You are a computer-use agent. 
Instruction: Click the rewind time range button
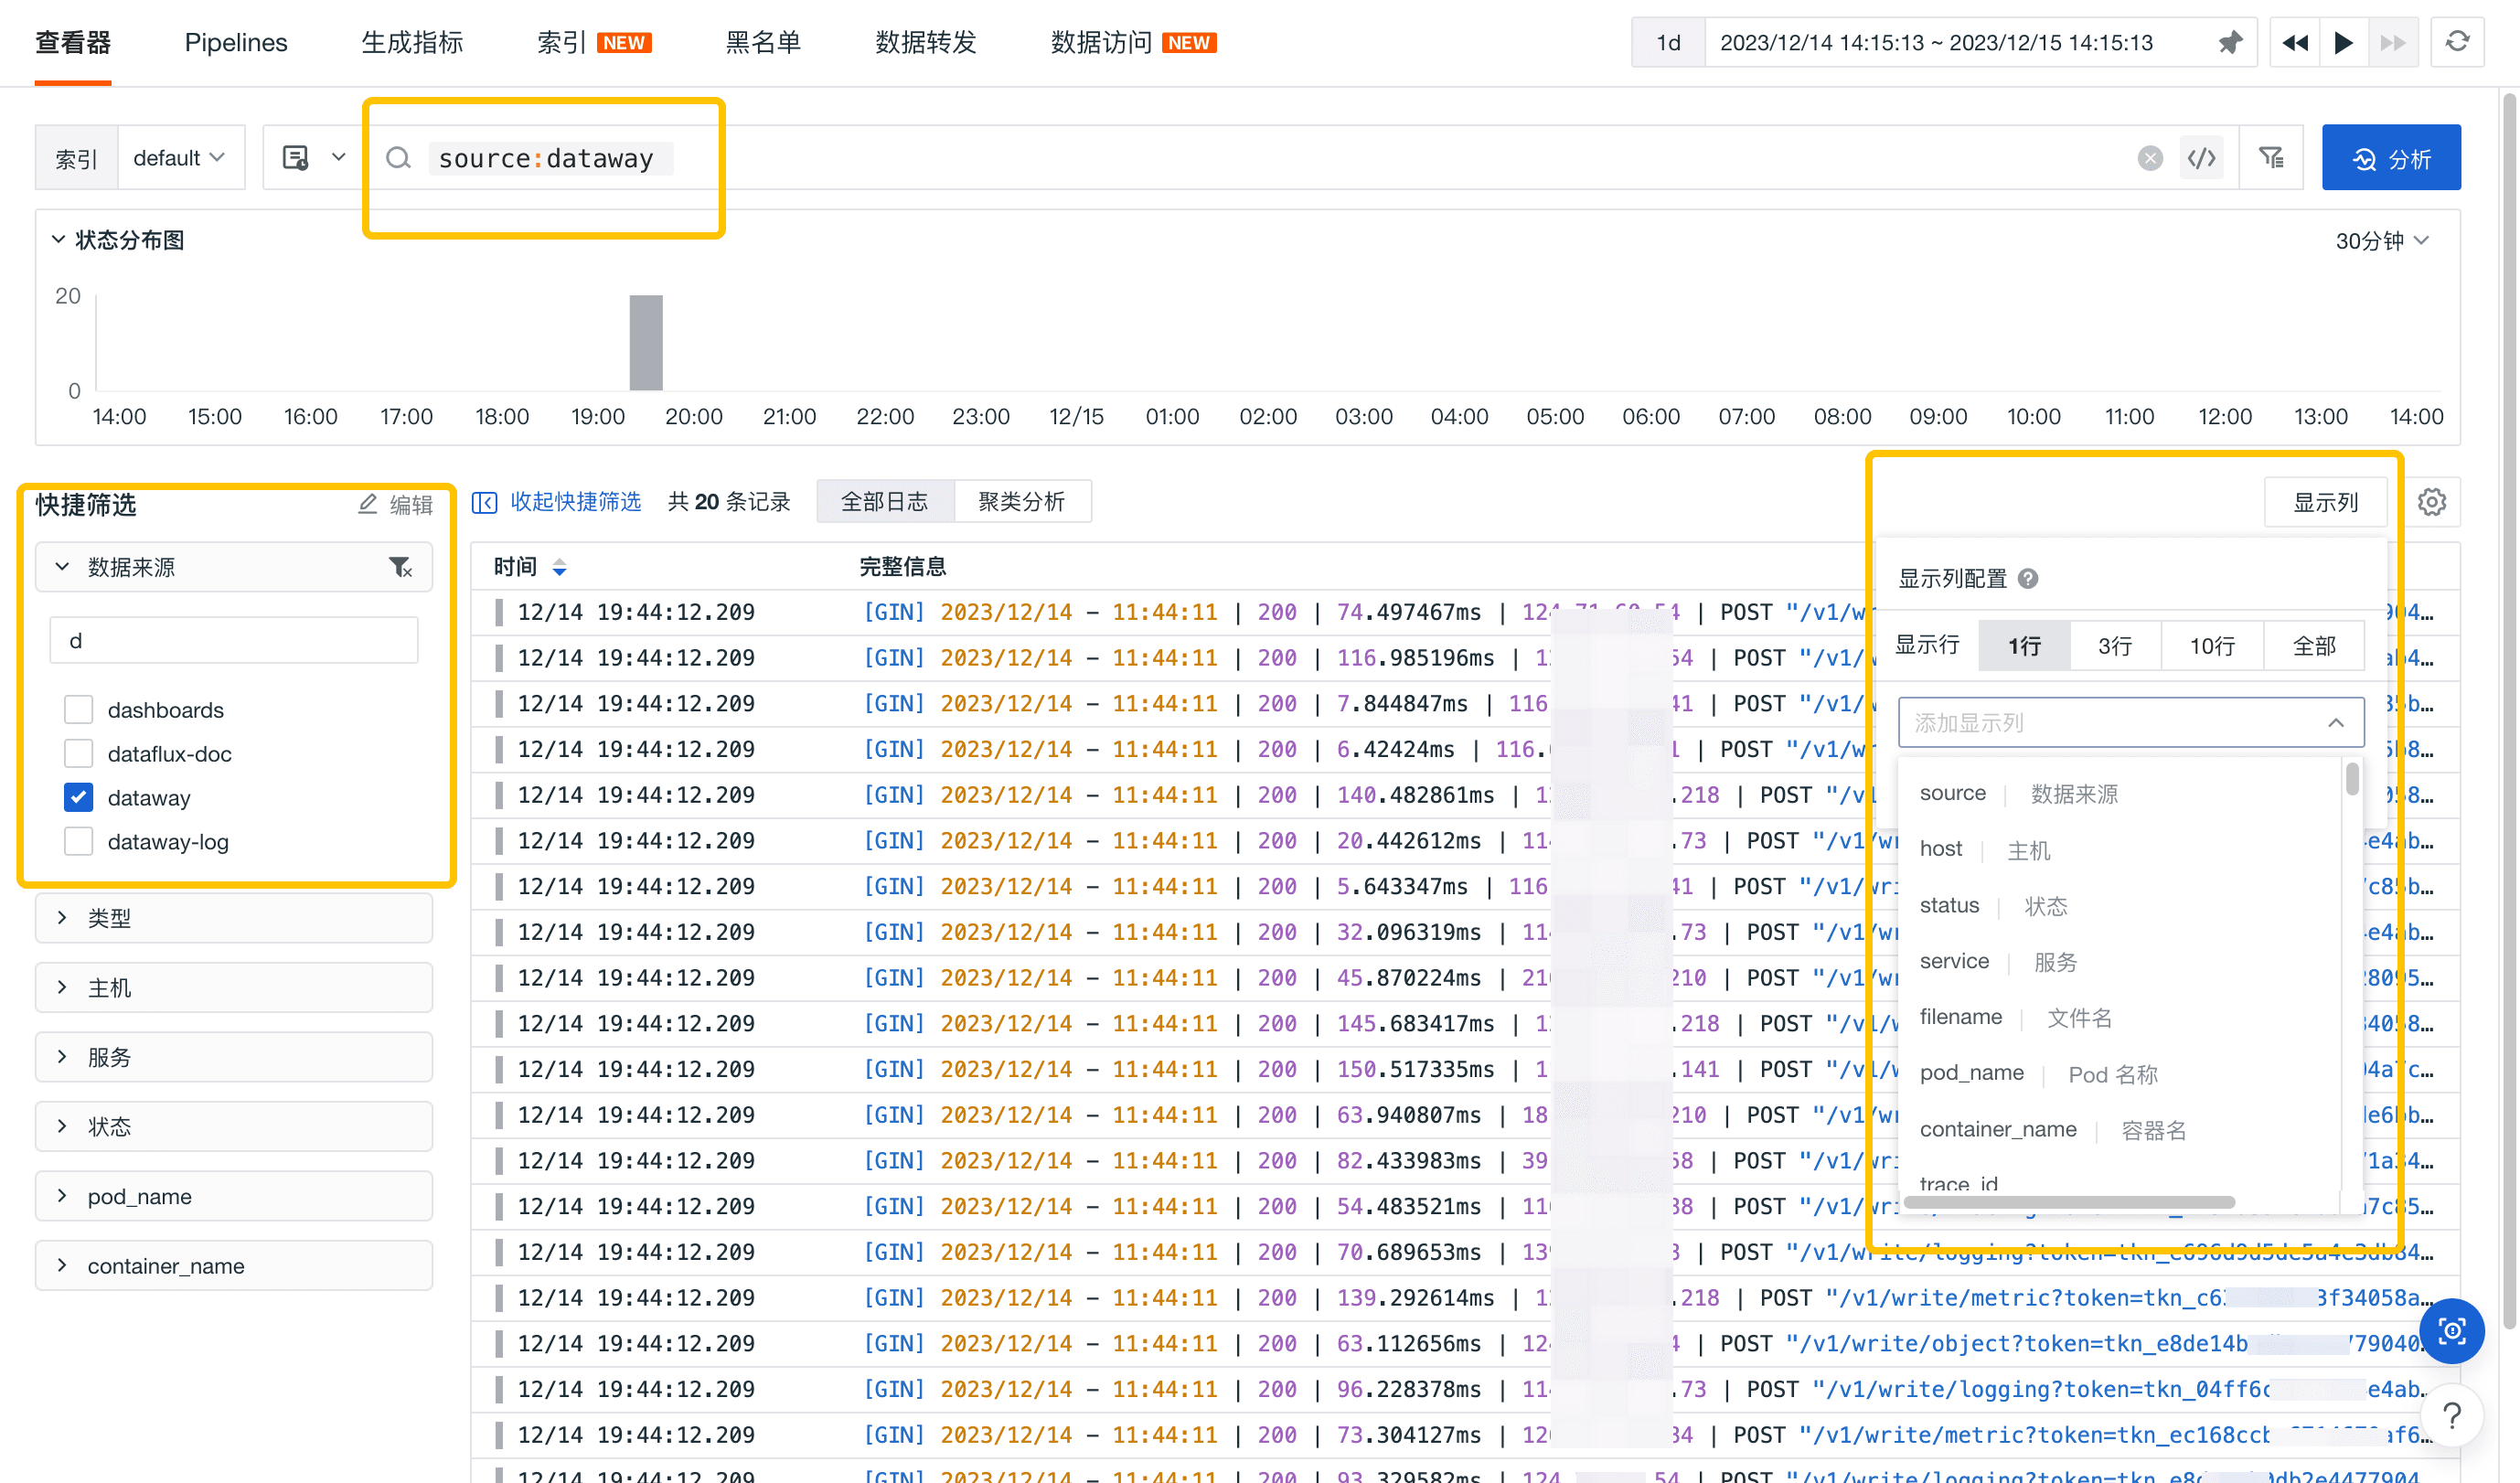[x=2294, y=43]
